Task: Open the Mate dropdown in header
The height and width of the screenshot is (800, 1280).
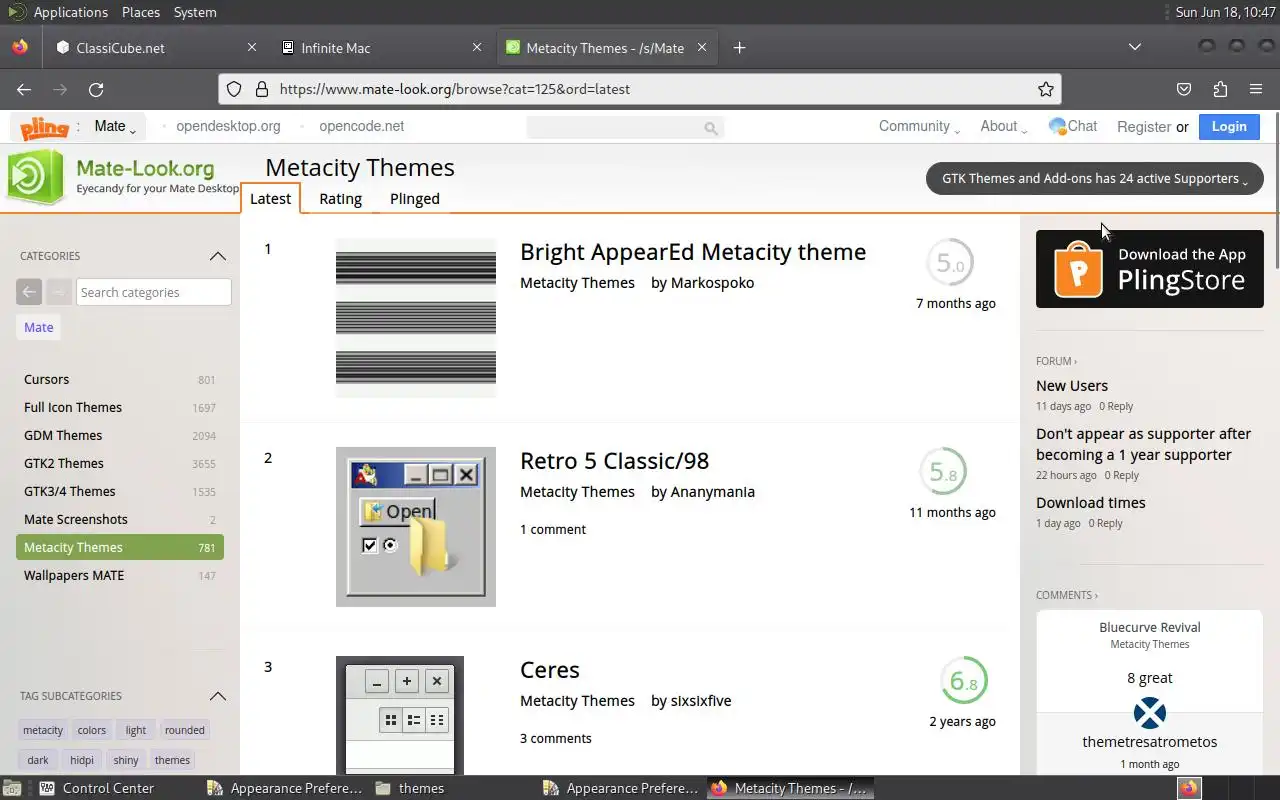Action: pos(115,126)
